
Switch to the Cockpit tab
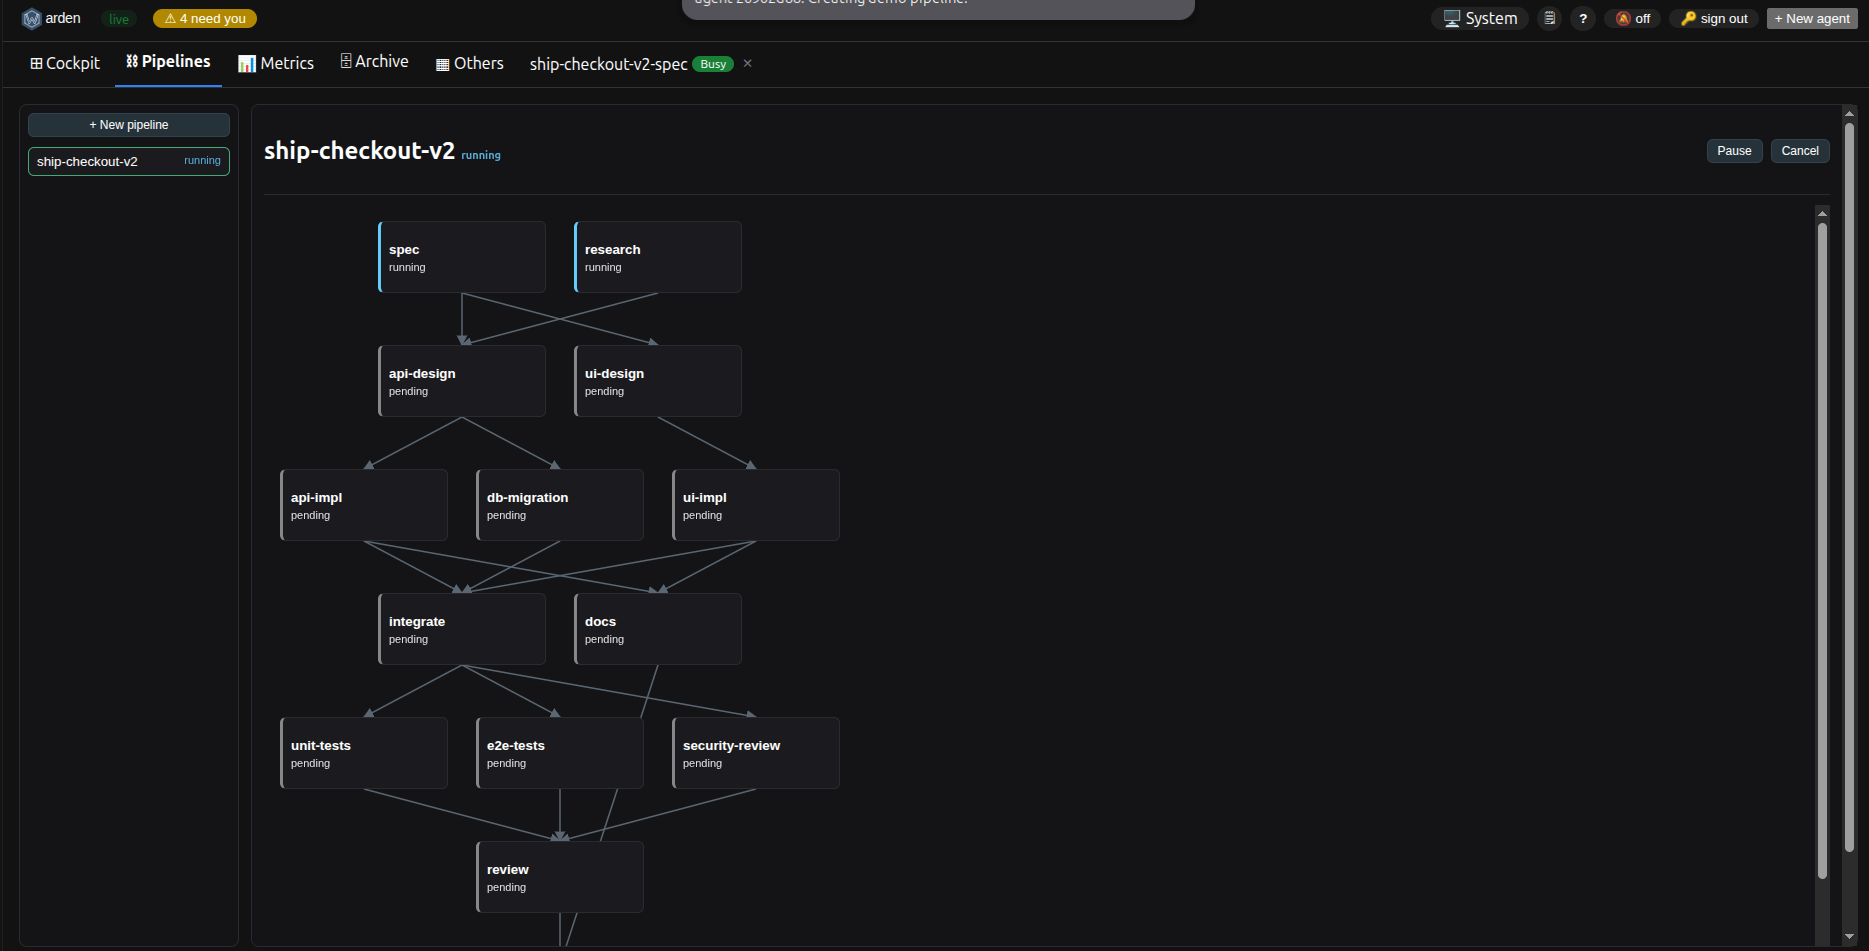(65, 63)
